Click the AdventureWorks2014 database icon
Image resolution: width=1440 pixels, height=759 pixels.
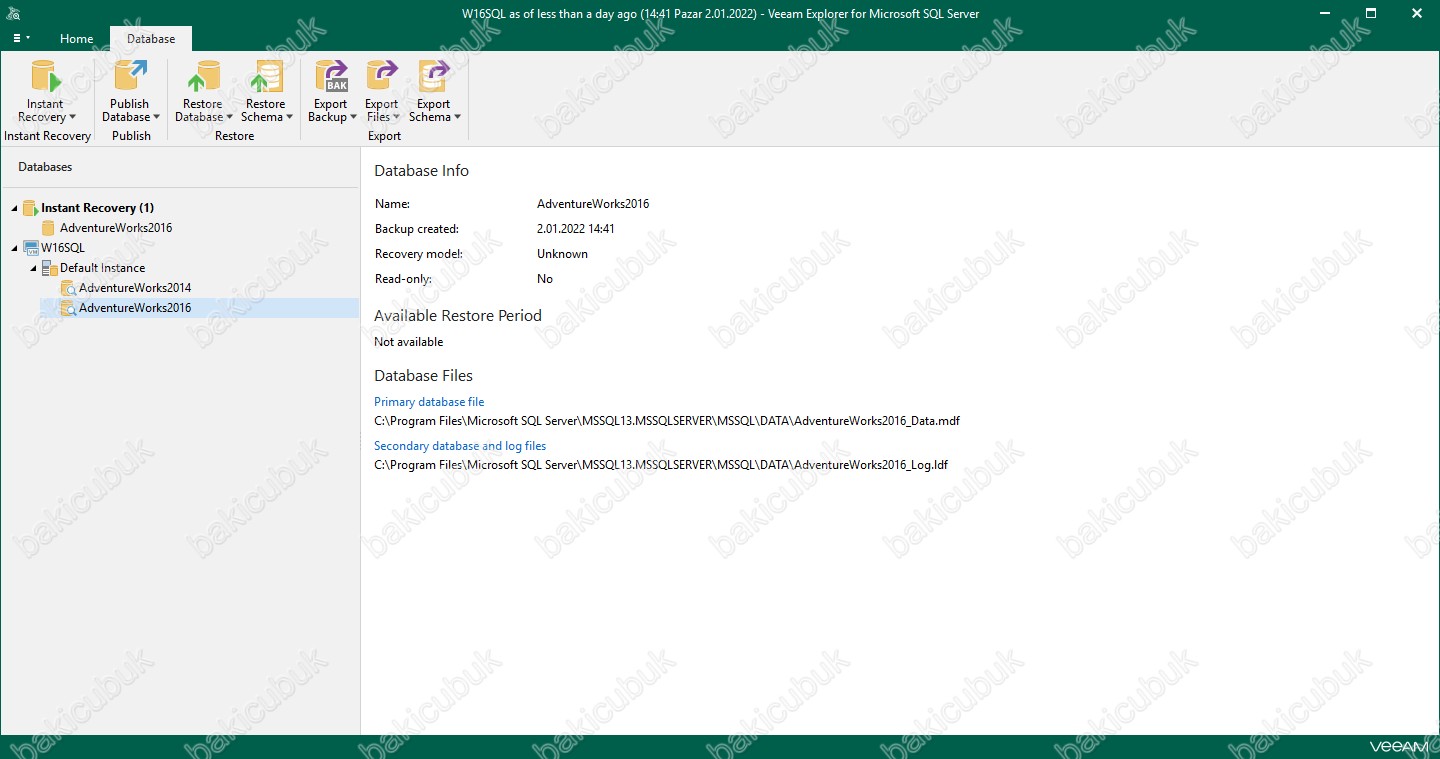(68, 288)
